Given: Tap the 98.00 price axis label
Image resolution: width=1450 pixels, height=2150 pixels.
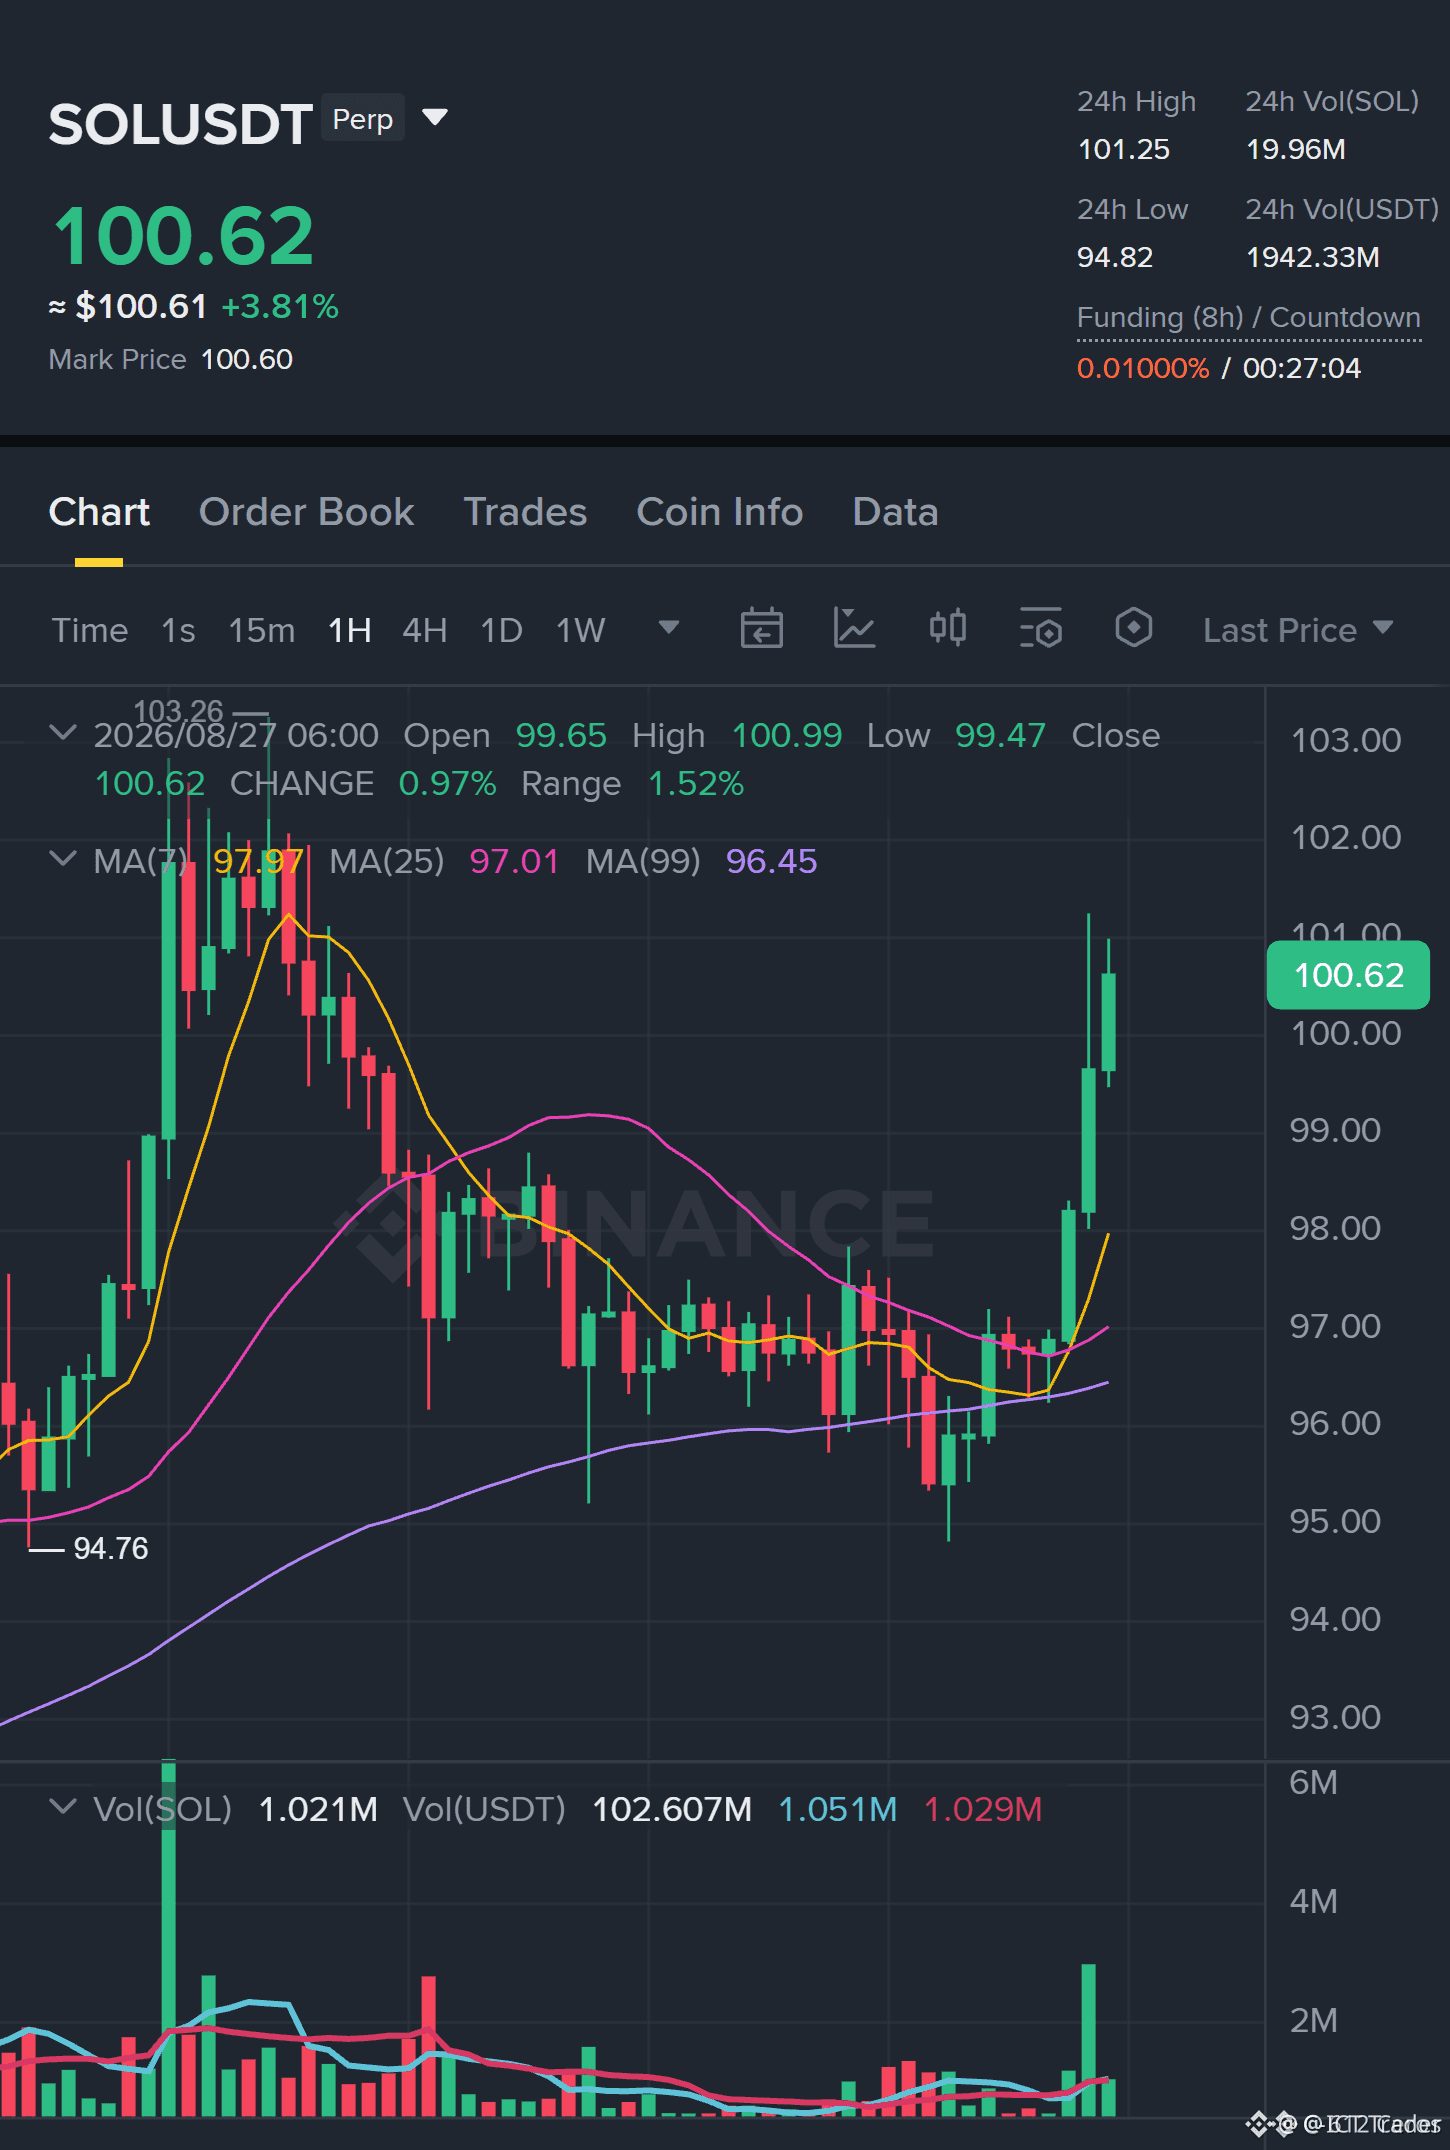Looking at the screenshot, I should [1335, 1228].
